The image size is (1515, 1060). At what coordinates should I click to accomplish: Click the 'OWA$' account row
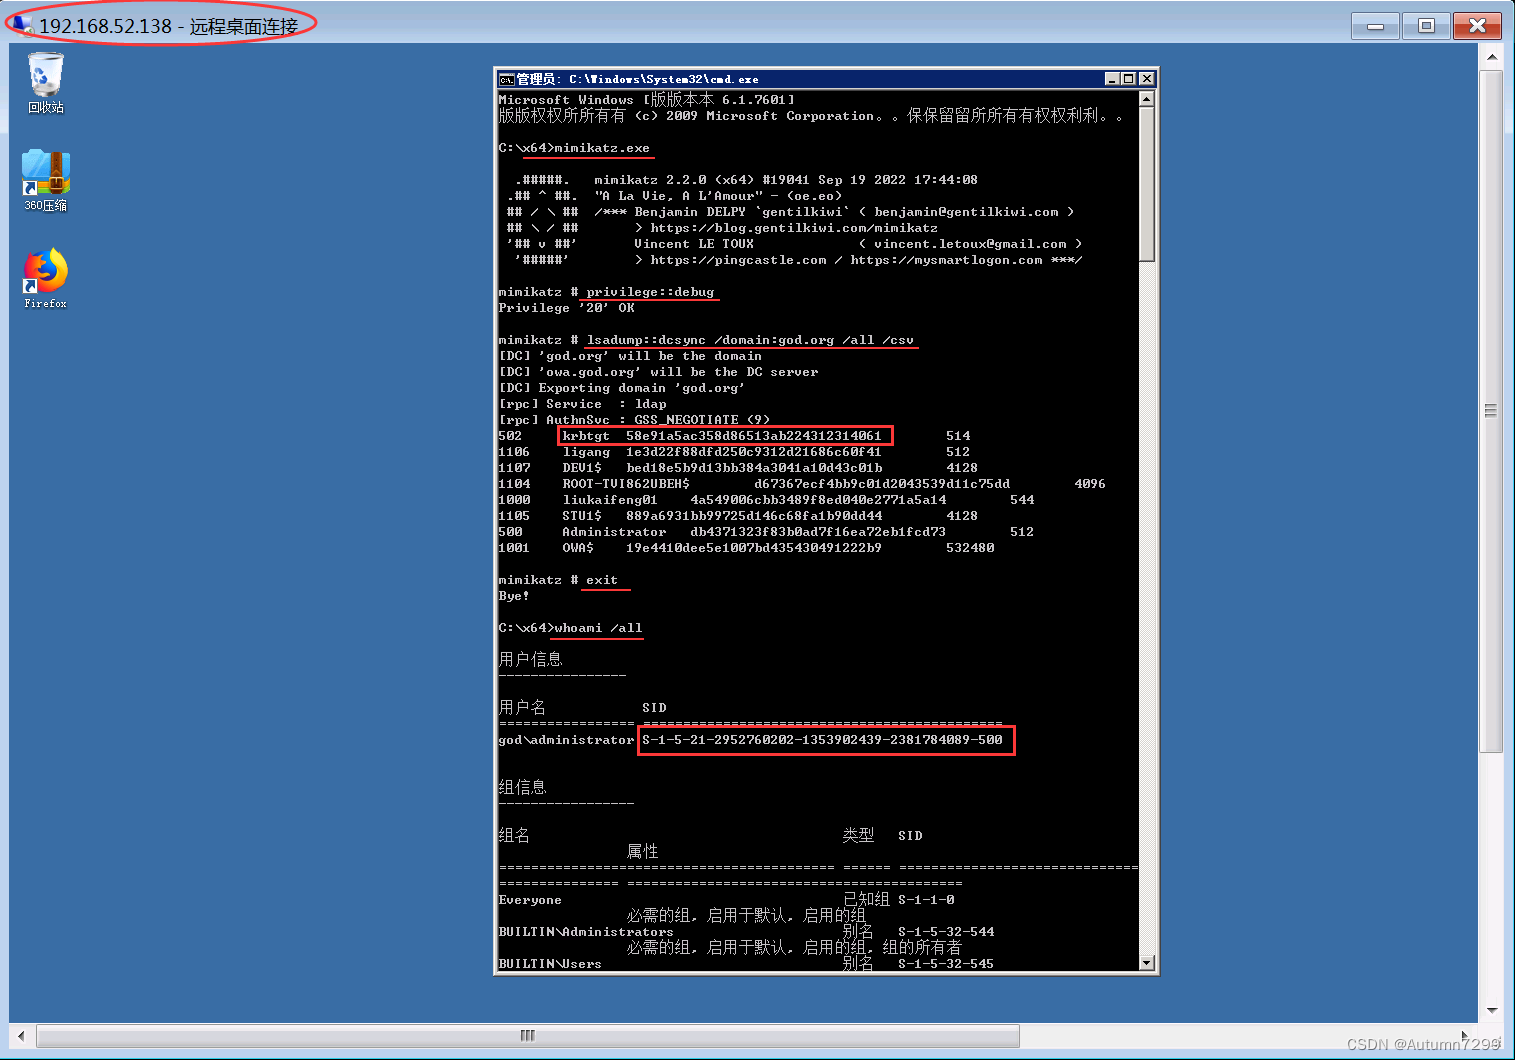click(x=746, y=548)
